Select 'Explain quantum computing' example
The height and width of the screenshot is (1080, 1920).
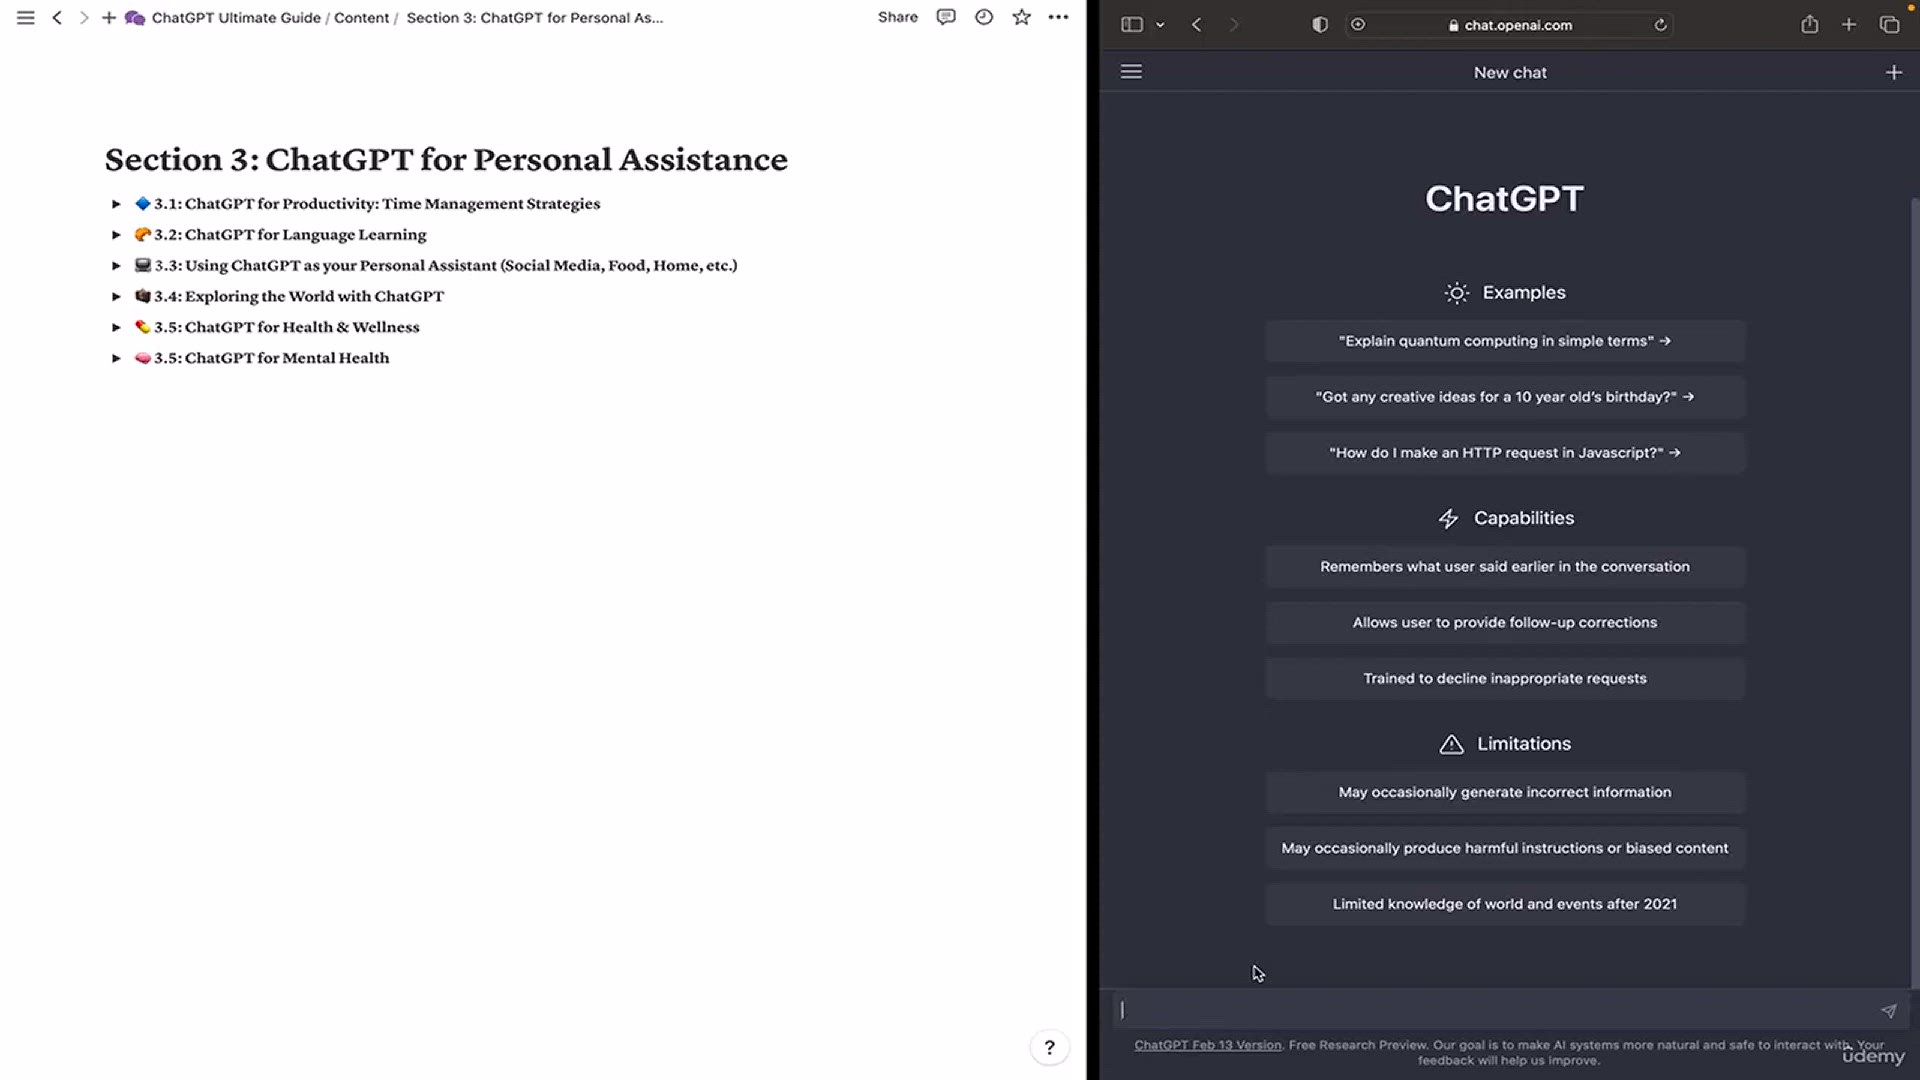(1505, 341)
